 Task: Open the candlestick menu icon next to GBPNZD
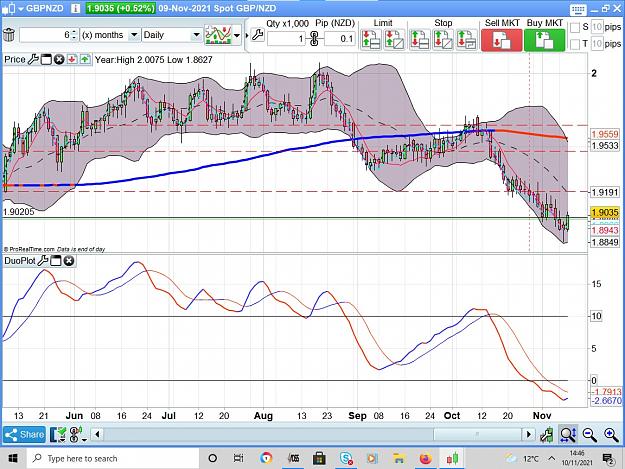click(x=10, y=8)
